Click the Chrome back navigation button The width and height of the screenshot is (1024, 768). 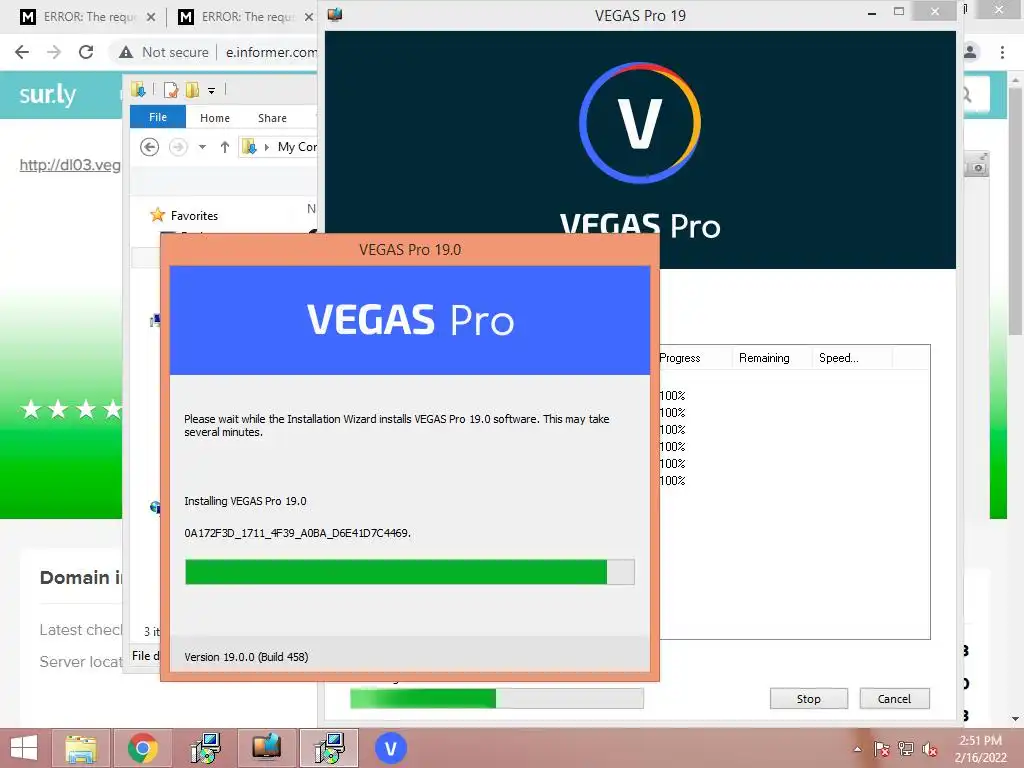point(22,52)
